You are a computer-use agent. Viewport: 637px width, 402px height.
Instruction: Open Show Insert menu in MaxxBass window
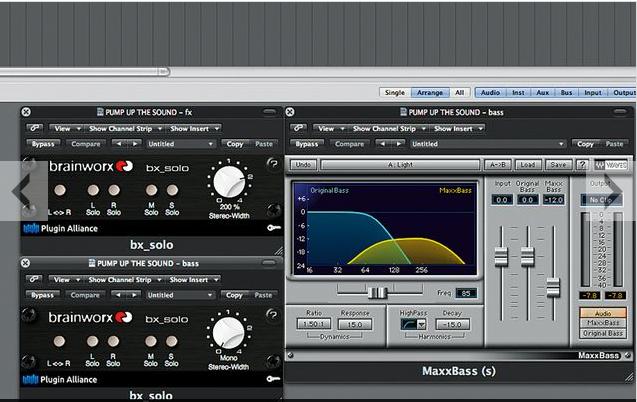458,128
